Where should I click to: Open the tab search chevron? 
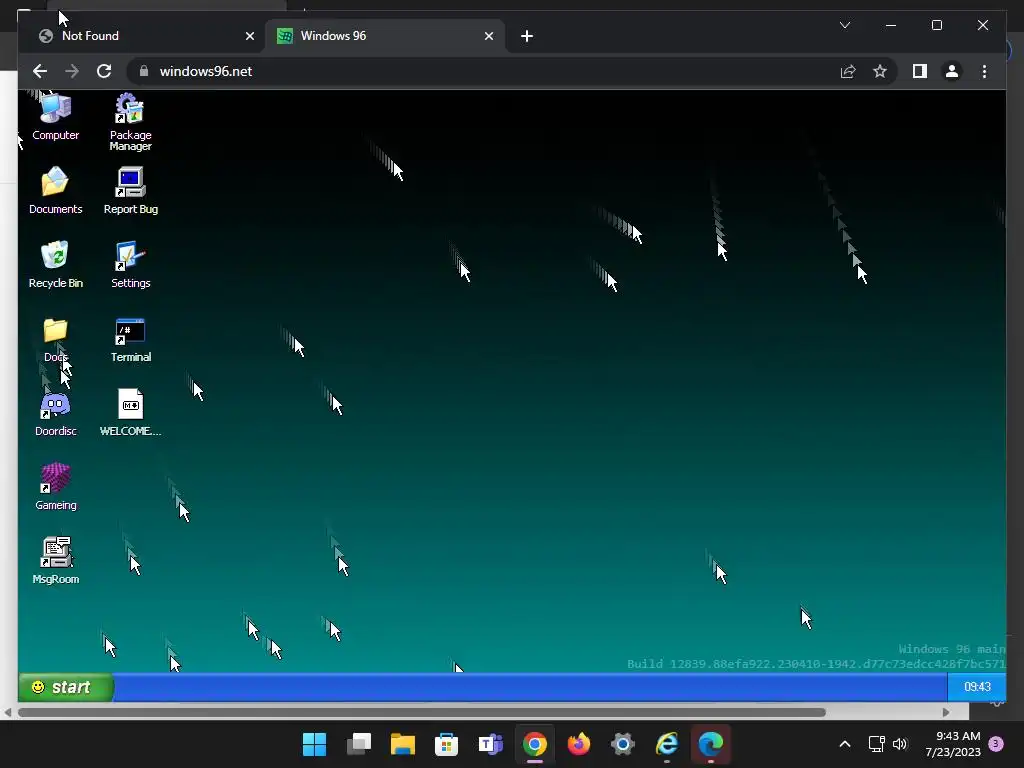pyautogui.click(x=844, y=25)
